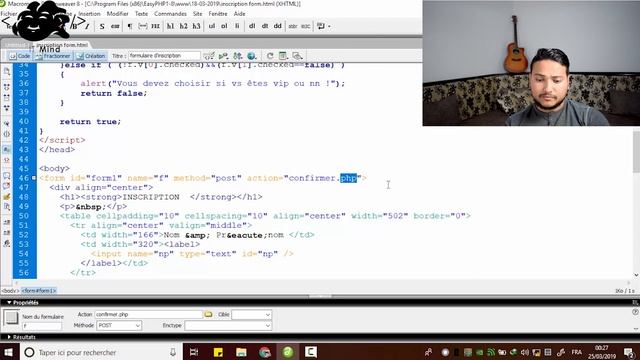Apply strikethrough with the S toolbar icon
This screenshot has height=360, width=640.
tap(102, 26)
